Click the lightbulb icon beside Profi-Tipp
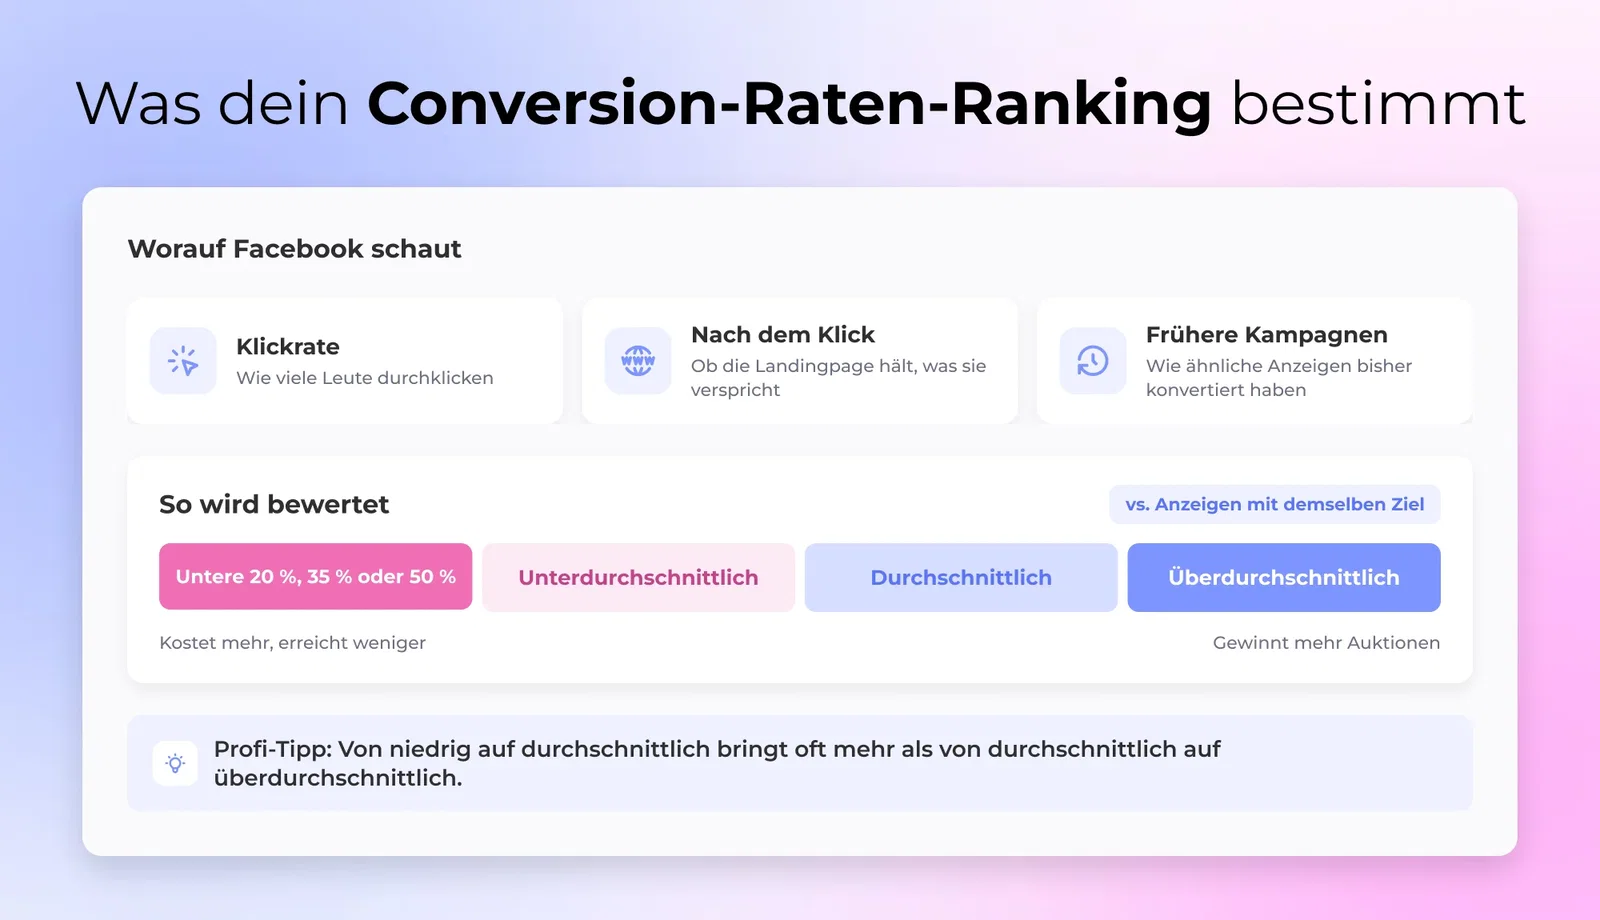 click(175, 764)
